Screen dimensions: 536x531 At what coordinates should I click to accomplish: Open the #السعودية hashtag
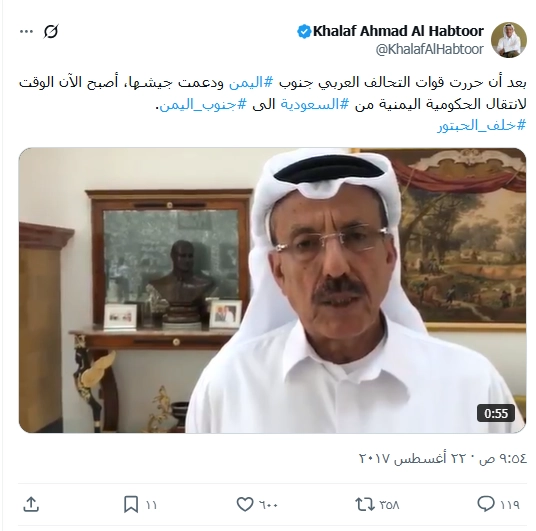click(x=315, y=104)
